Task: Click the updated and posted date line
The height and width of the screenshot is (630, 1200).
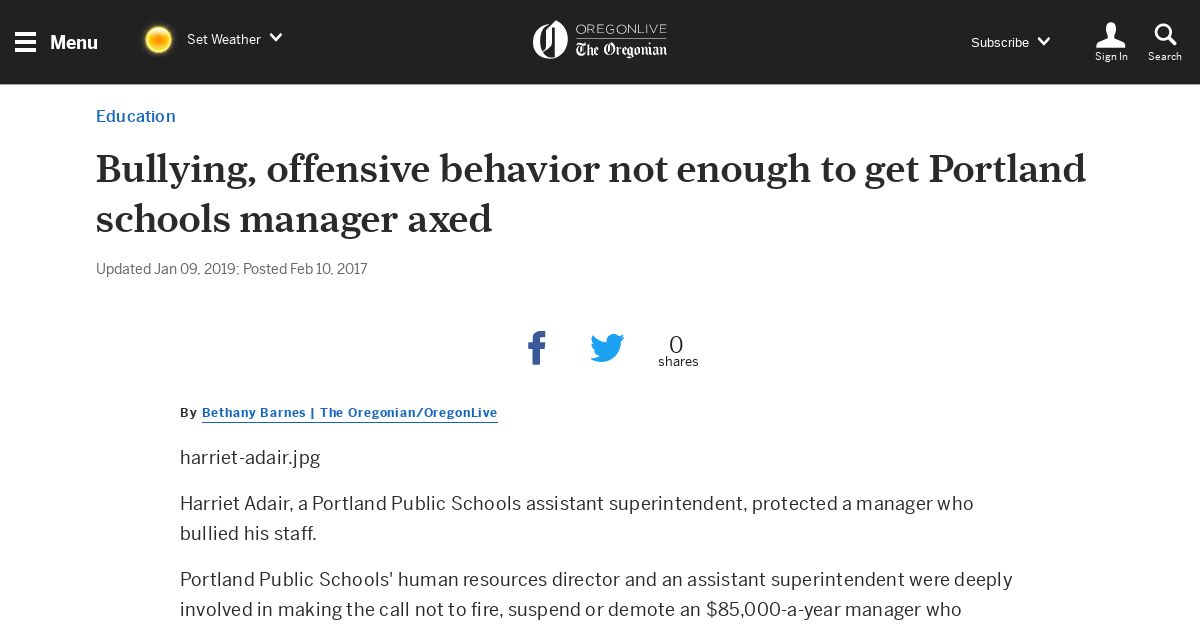Action: pyautogui.click(x=232, y=269)
